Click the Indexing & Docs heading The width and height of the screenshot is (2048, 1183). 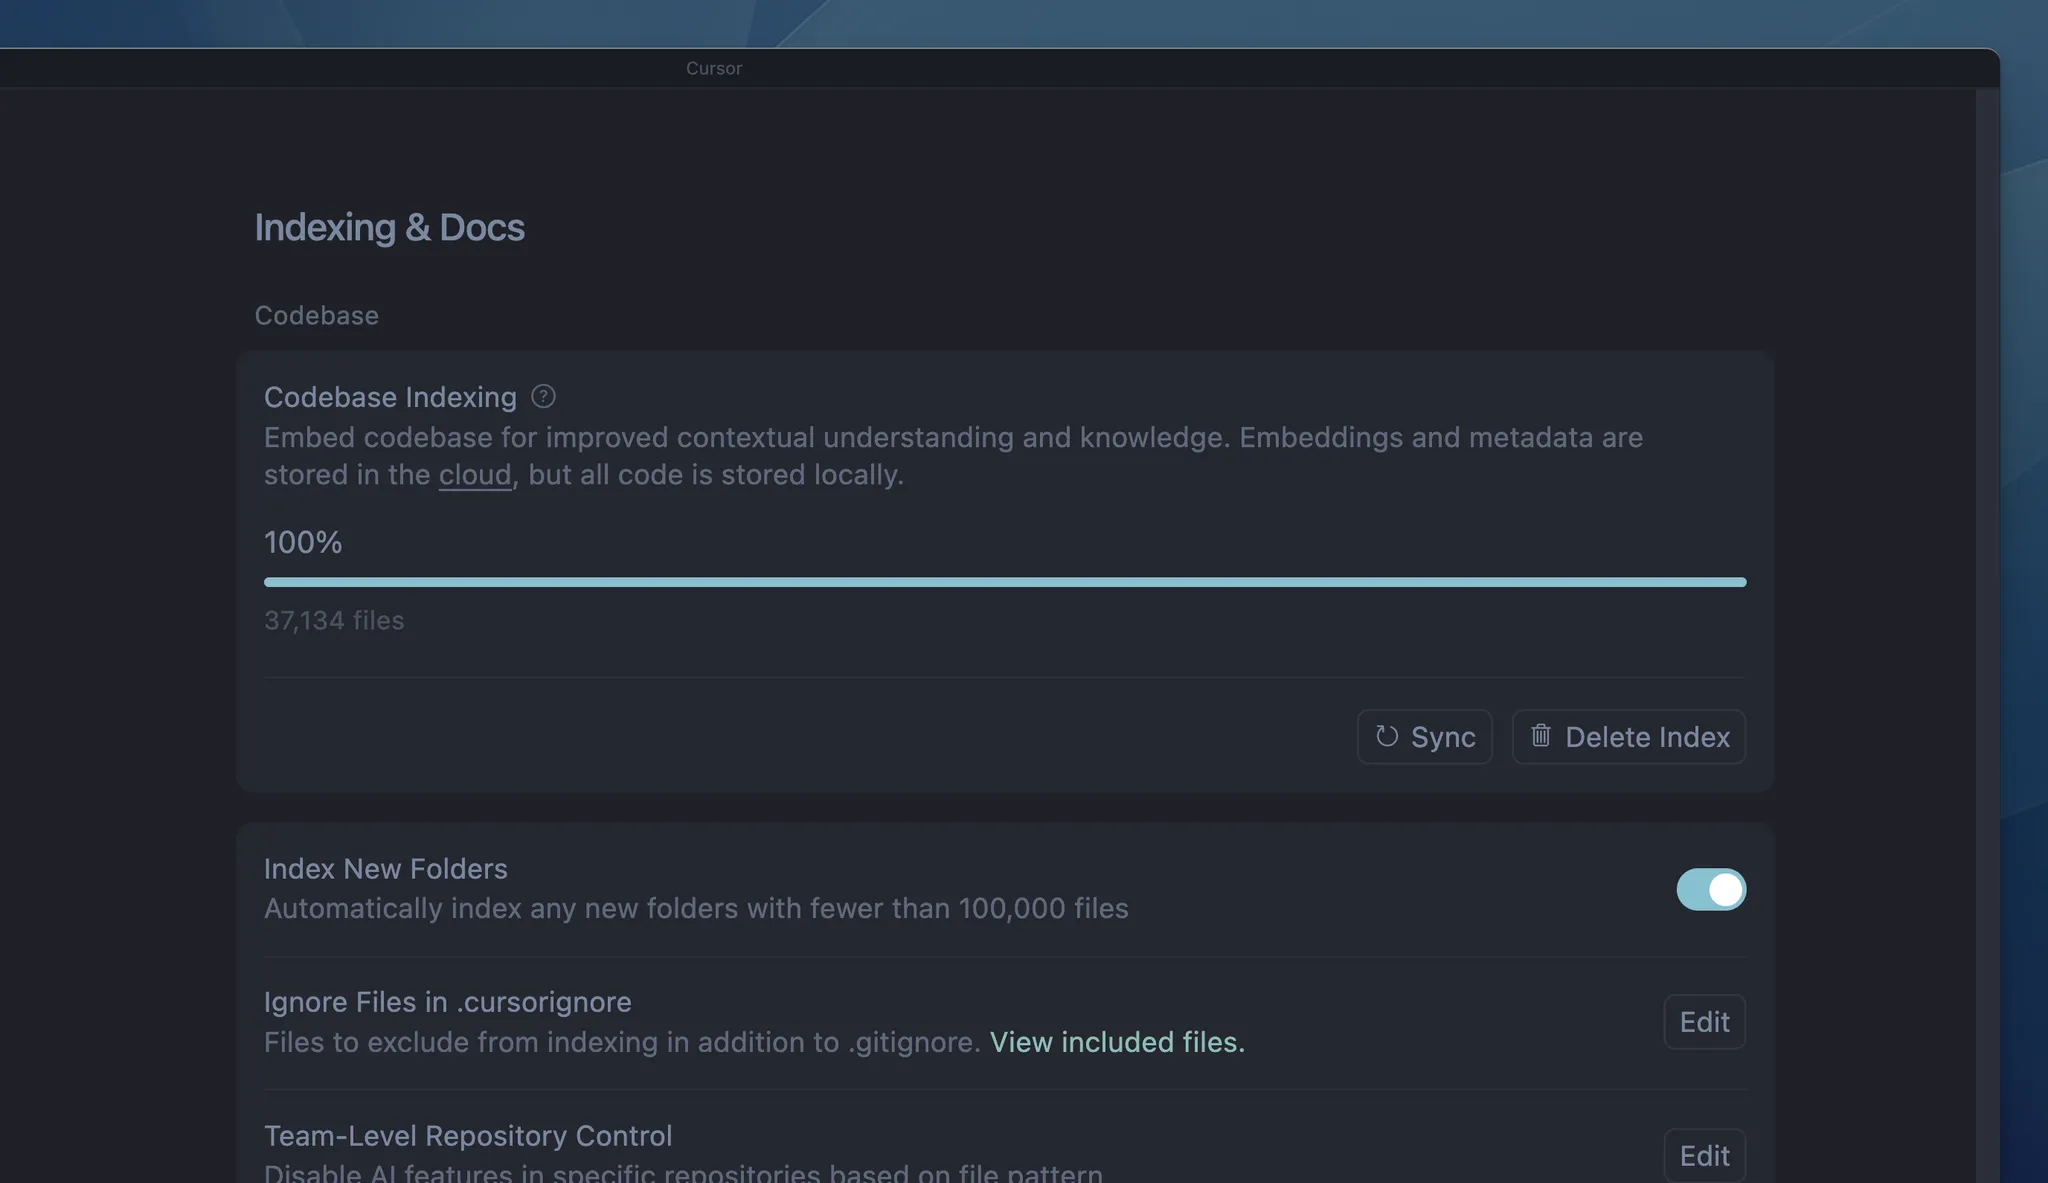389,228
